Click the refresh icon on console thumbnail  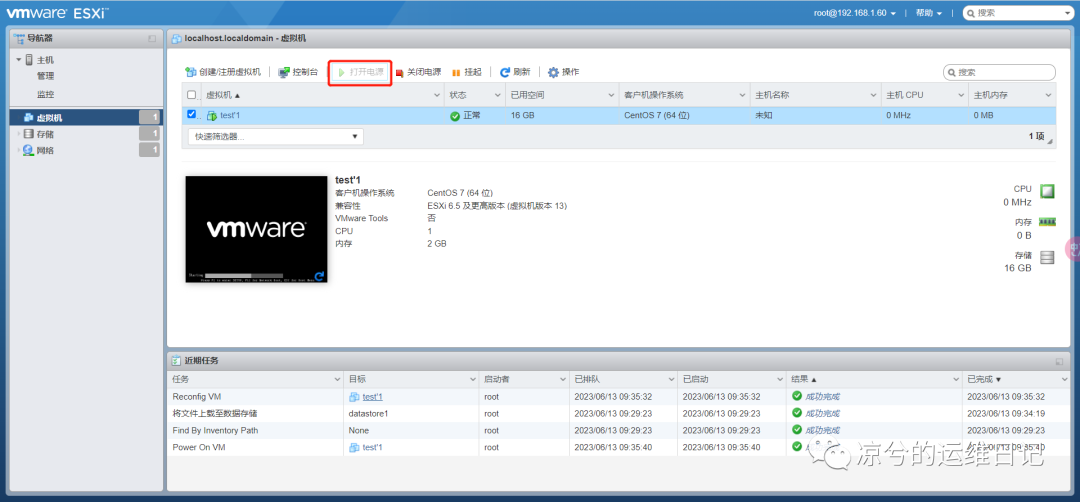pos(319,276)
